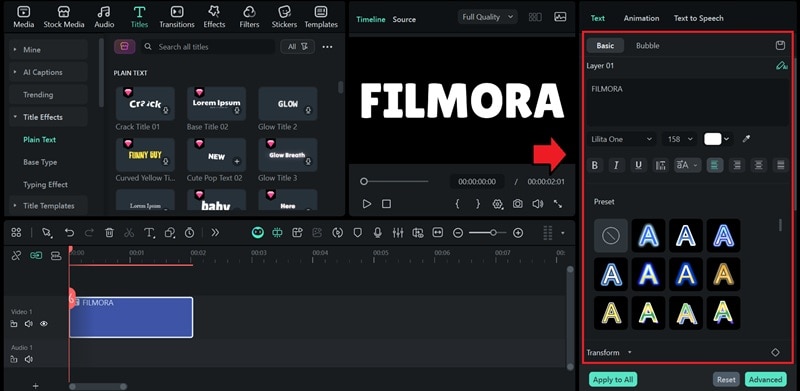Open Advanced text editing
The height and width of the screenshot is (391, 800).
[x=765, y=379]
